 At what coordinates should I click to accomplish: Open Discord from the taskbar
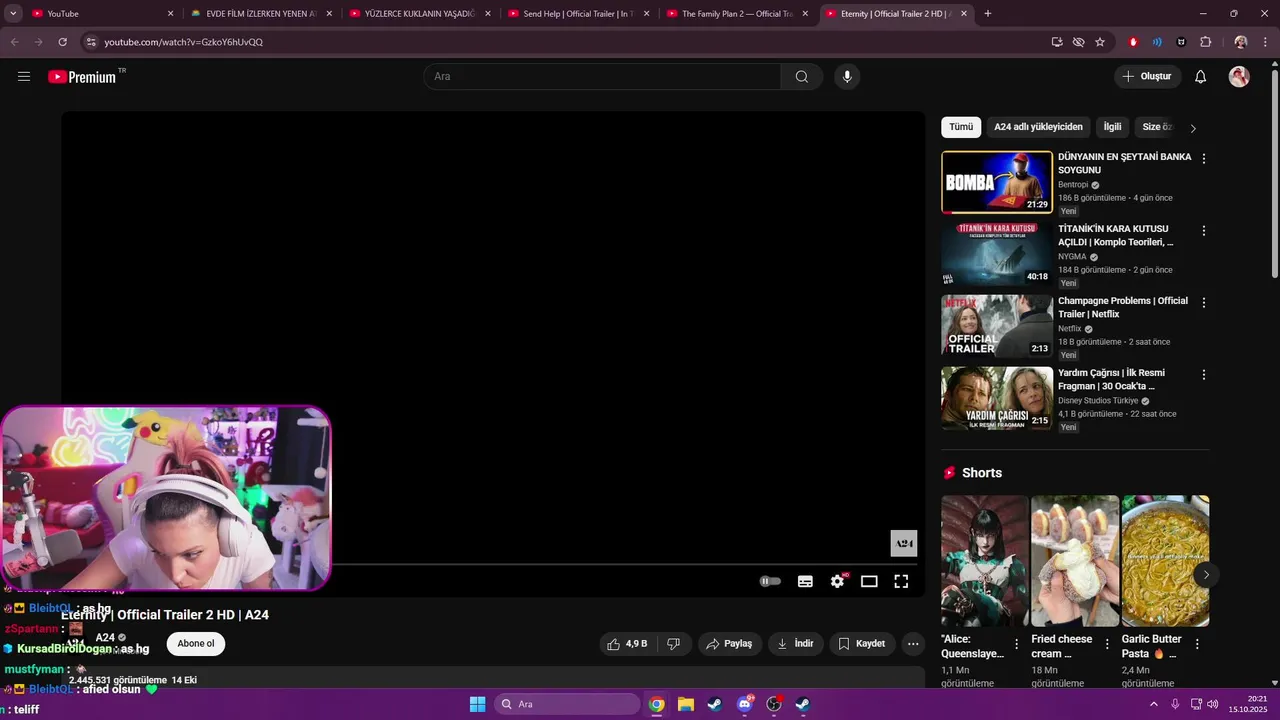[x=744, y=704]
